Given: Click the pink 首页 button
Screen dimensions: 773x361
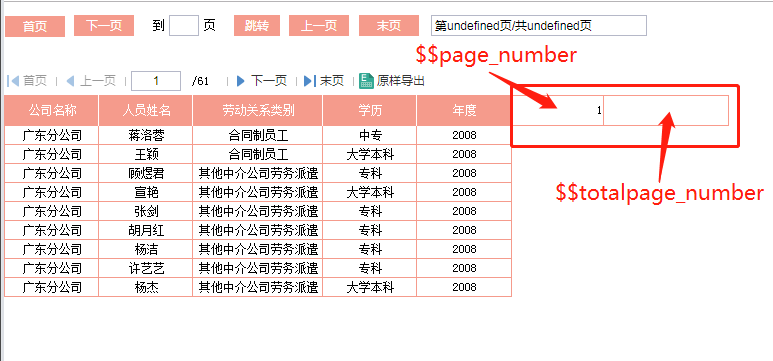Looking at the screenshot, I should pos(35,26).
